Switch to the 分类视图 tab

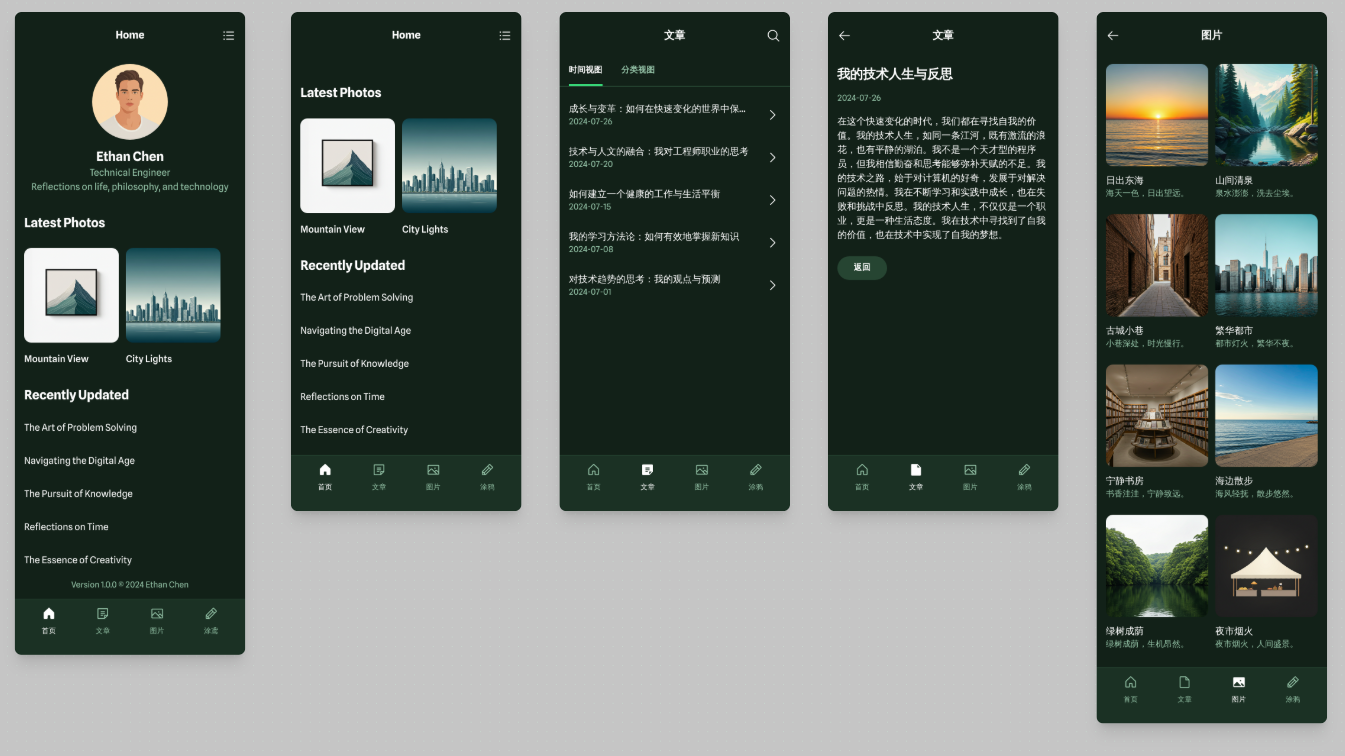(638, 70)
